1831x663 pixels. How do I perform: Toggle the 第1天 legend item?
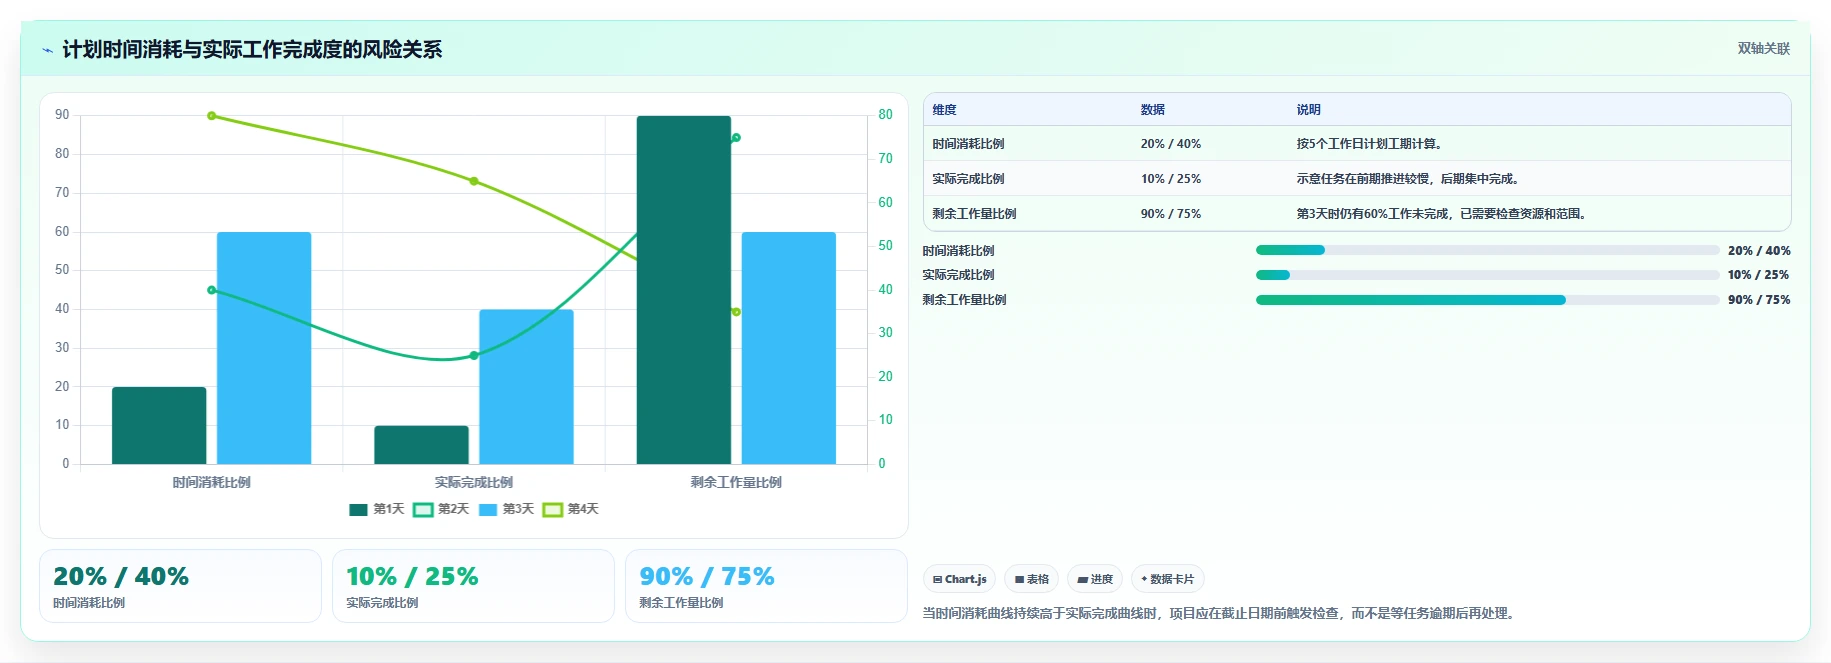pos(376,509)
